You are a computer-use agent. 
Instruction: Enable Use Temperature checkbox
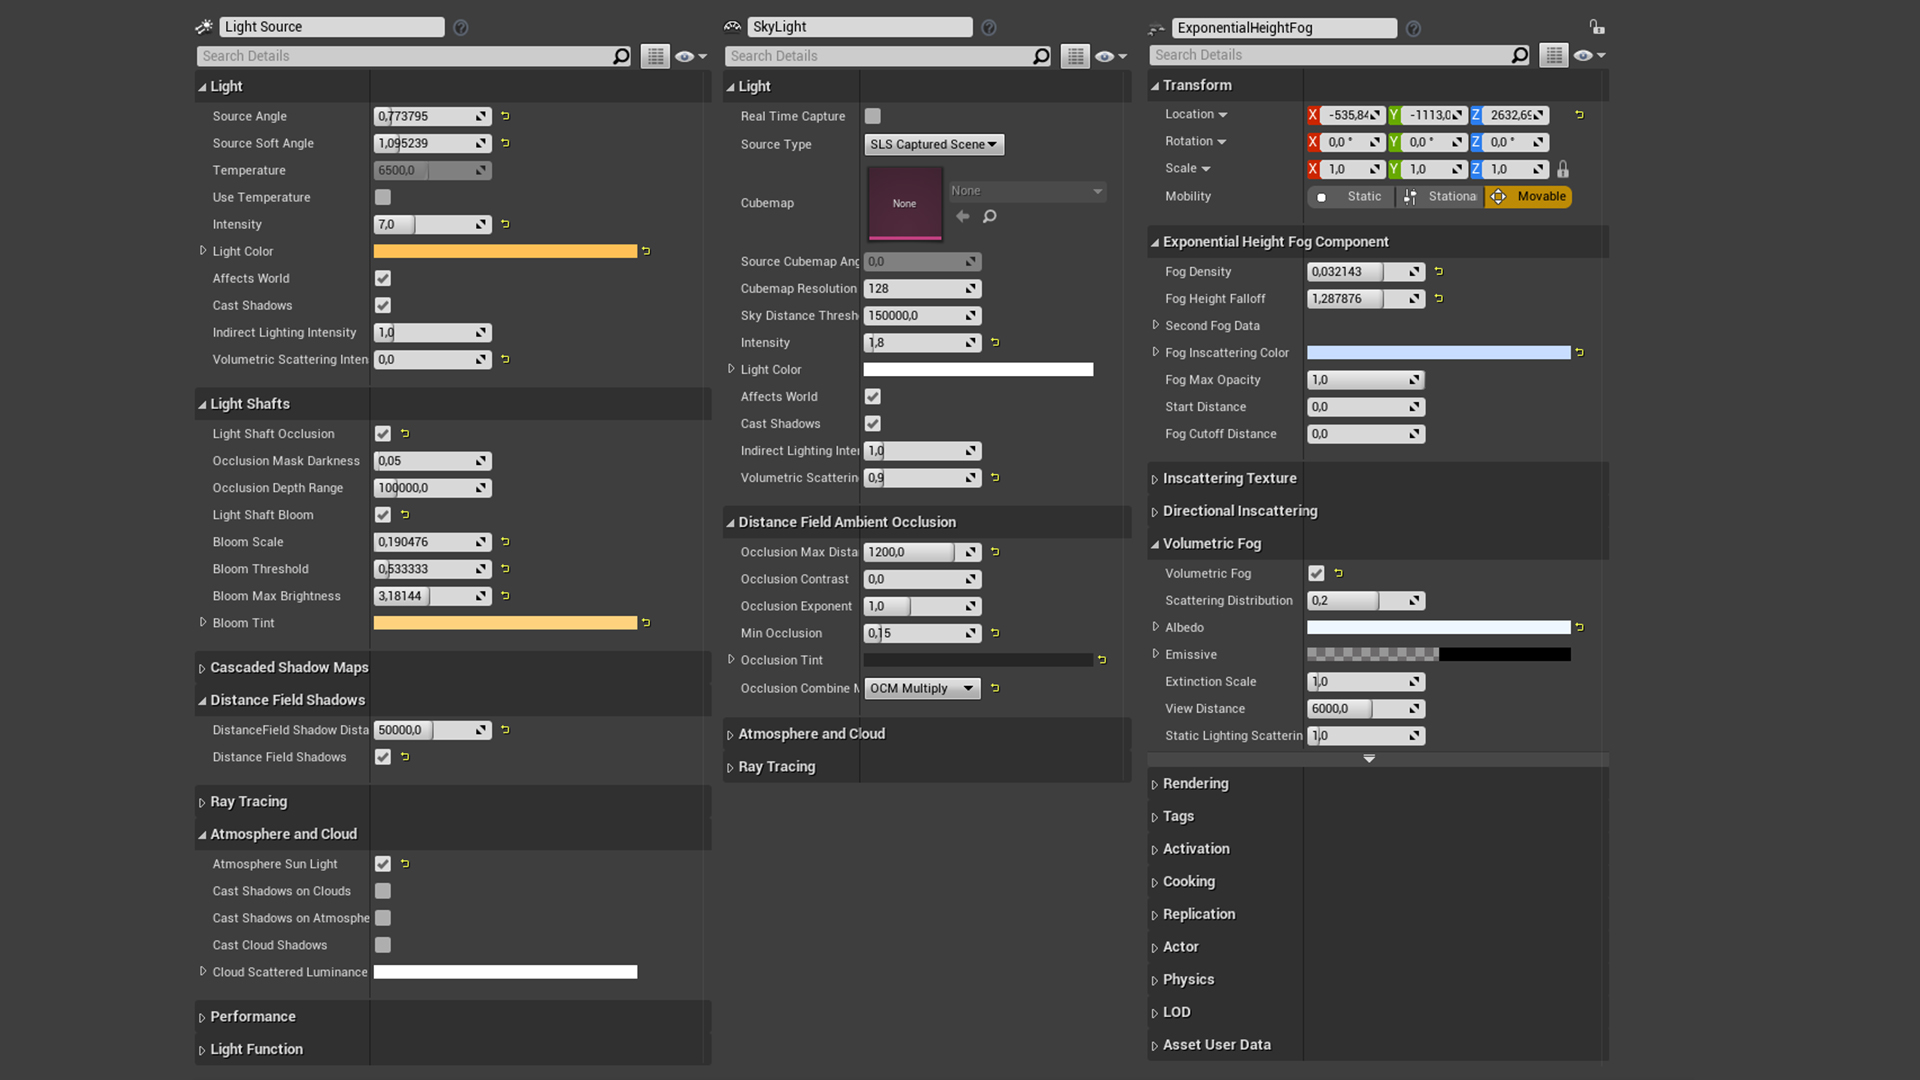tap(383, 197)
